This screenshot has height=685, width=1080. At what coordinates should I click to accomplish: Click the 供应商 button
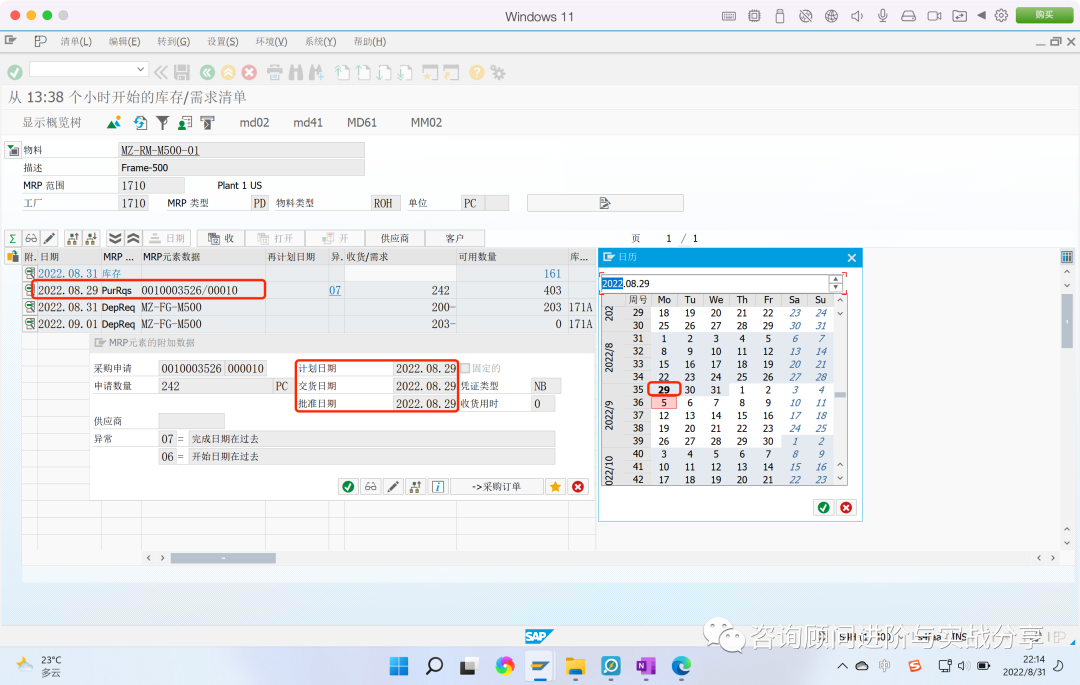click(x=395, y=238)
